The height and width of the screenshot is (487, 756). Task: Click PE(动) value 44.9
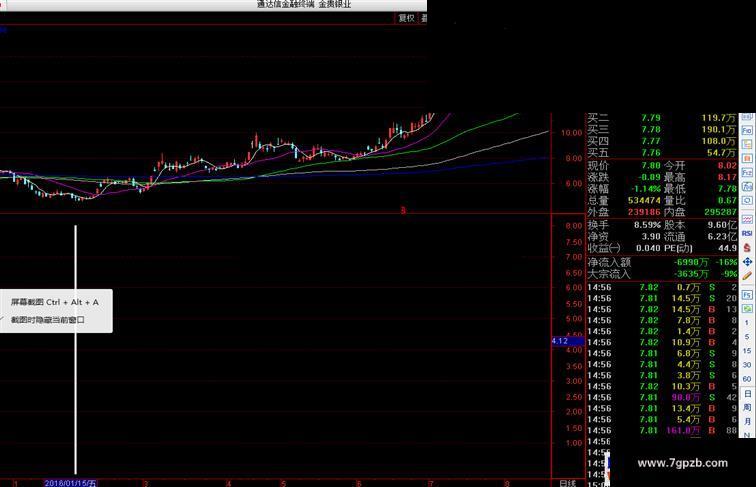(728, 248)
